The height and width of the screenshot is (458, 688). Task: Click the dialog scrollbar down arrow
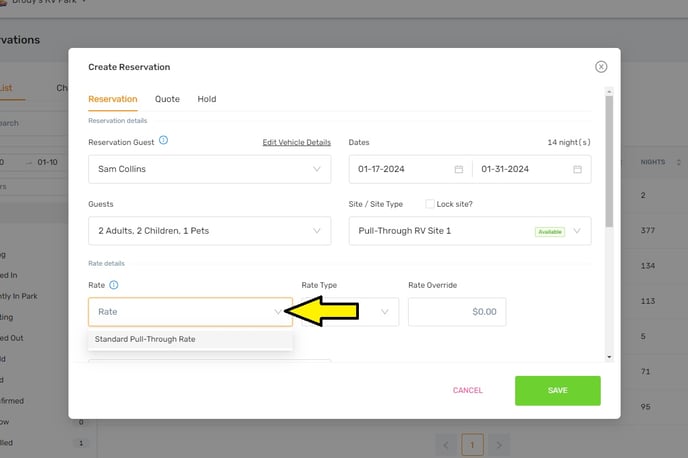tap(609, 357)
